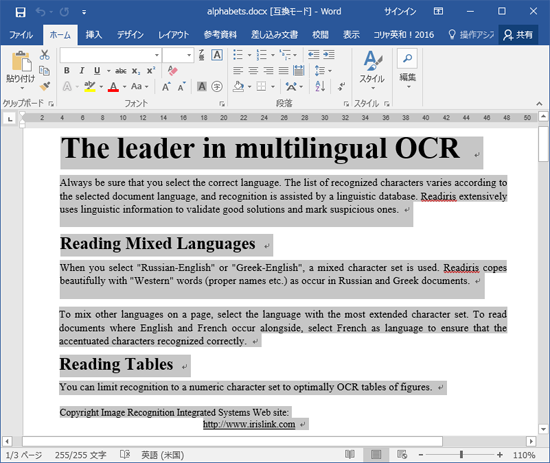This screenshot has width=550, height=463.
Task: Click the Undo arrow in quick access toolbar
Action: pyautogui.click(x=40, y=12)
